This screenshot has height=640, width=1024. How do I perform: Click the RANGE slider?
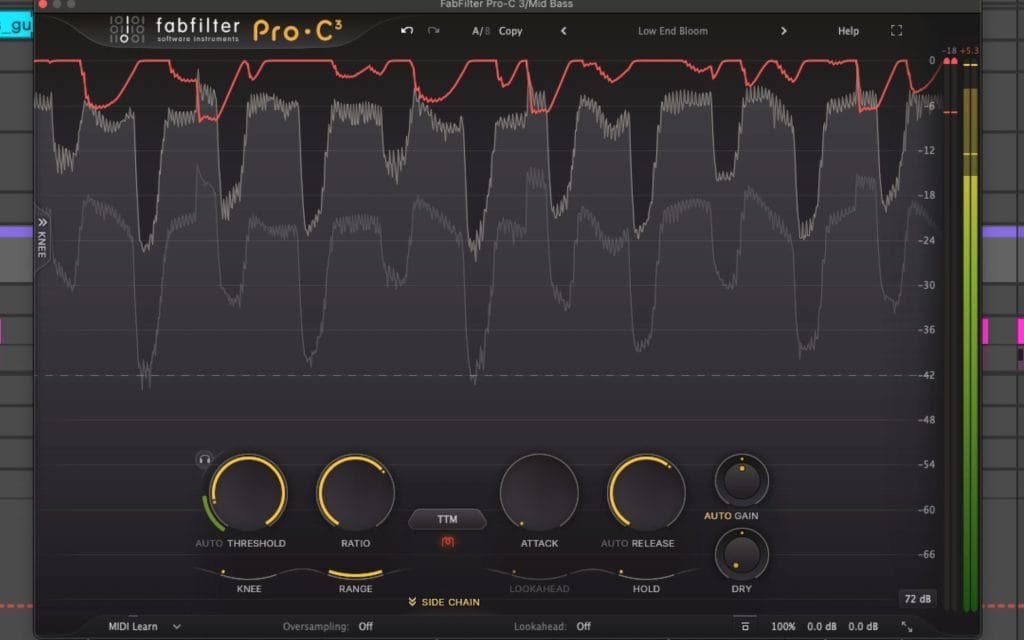355,575
